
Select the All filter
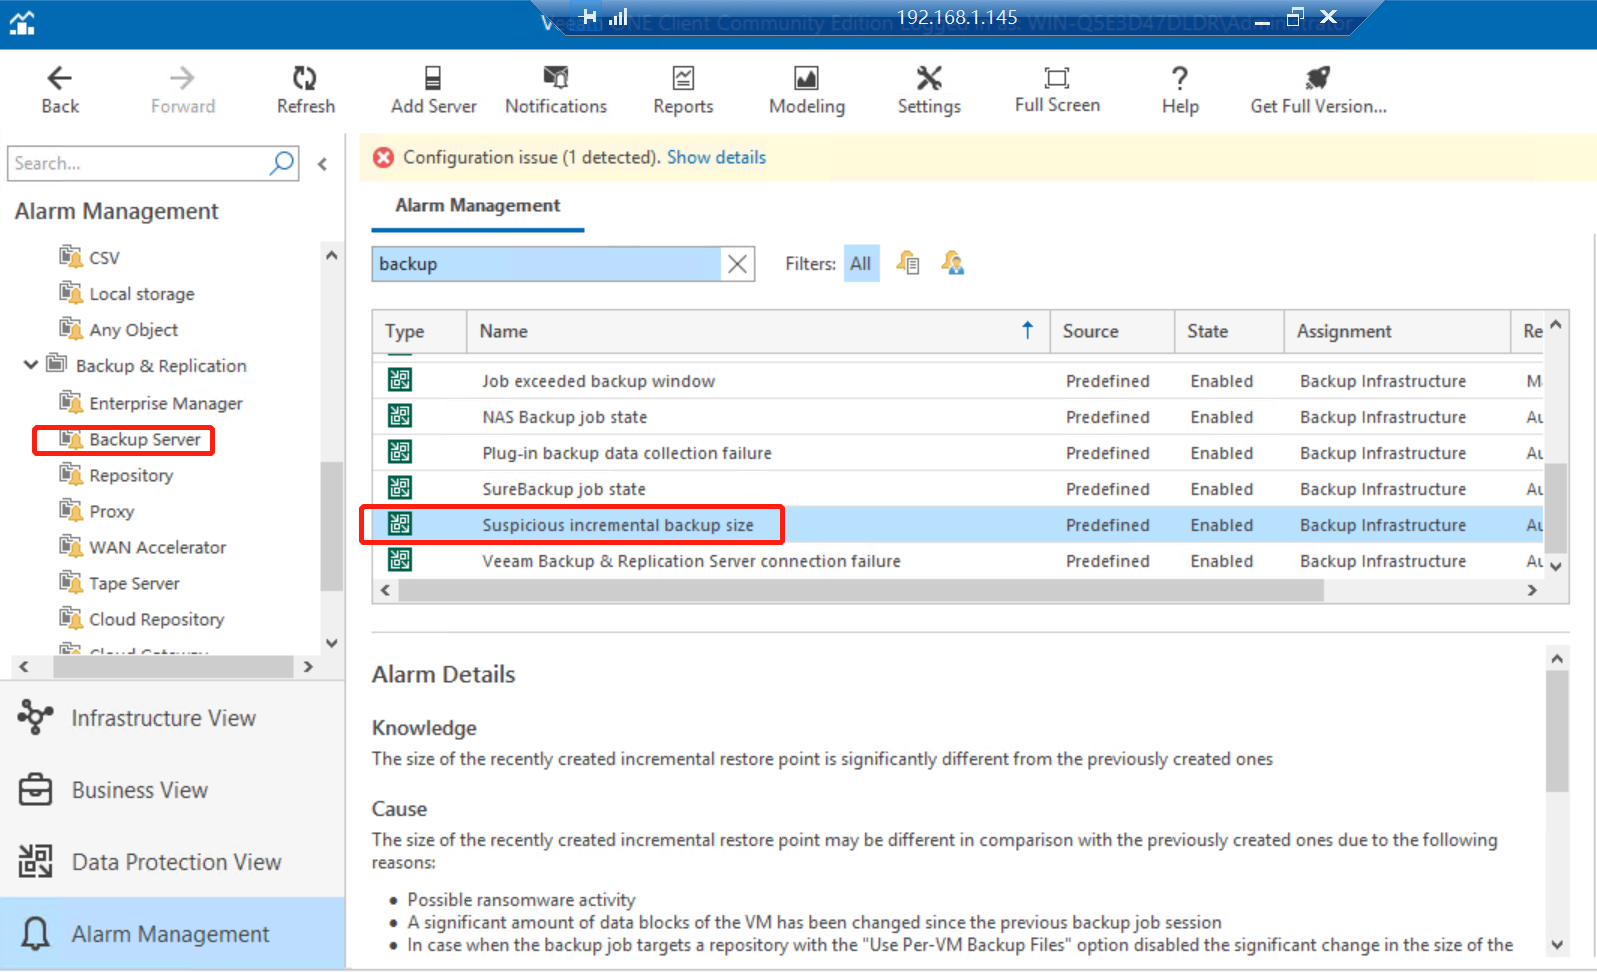point(861,264)
